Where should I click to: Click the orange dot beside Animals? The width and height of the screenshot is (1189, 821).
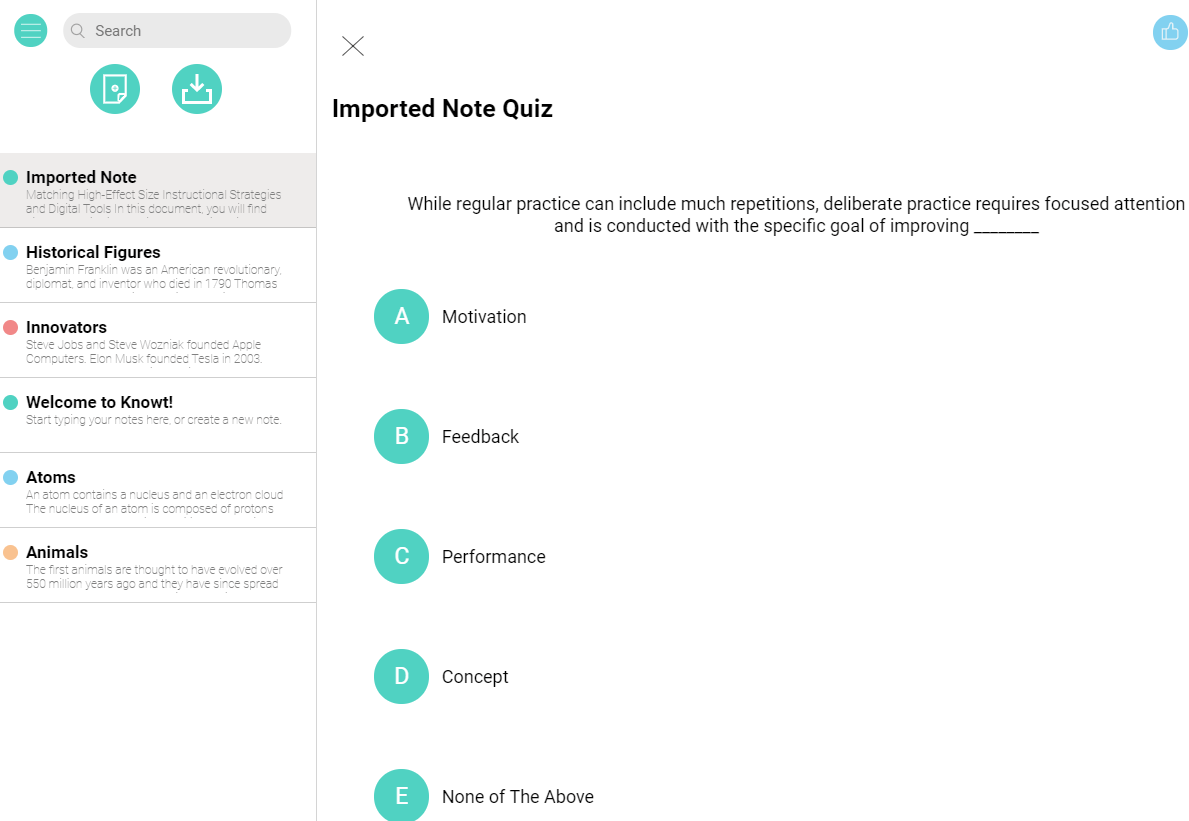pyautogui.click(x=11, y=553)
